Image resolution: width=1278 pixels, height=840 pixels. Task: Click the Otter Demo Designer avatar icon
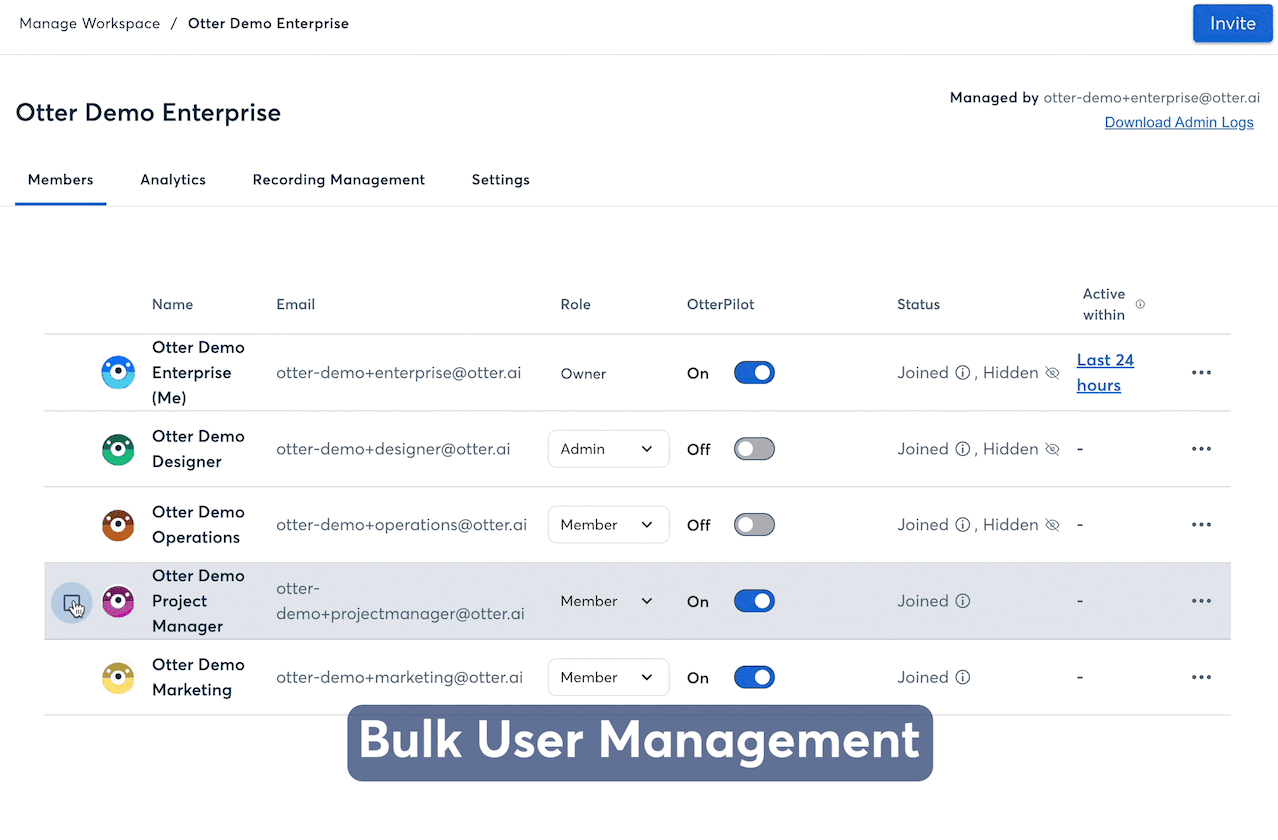(118, 449)
